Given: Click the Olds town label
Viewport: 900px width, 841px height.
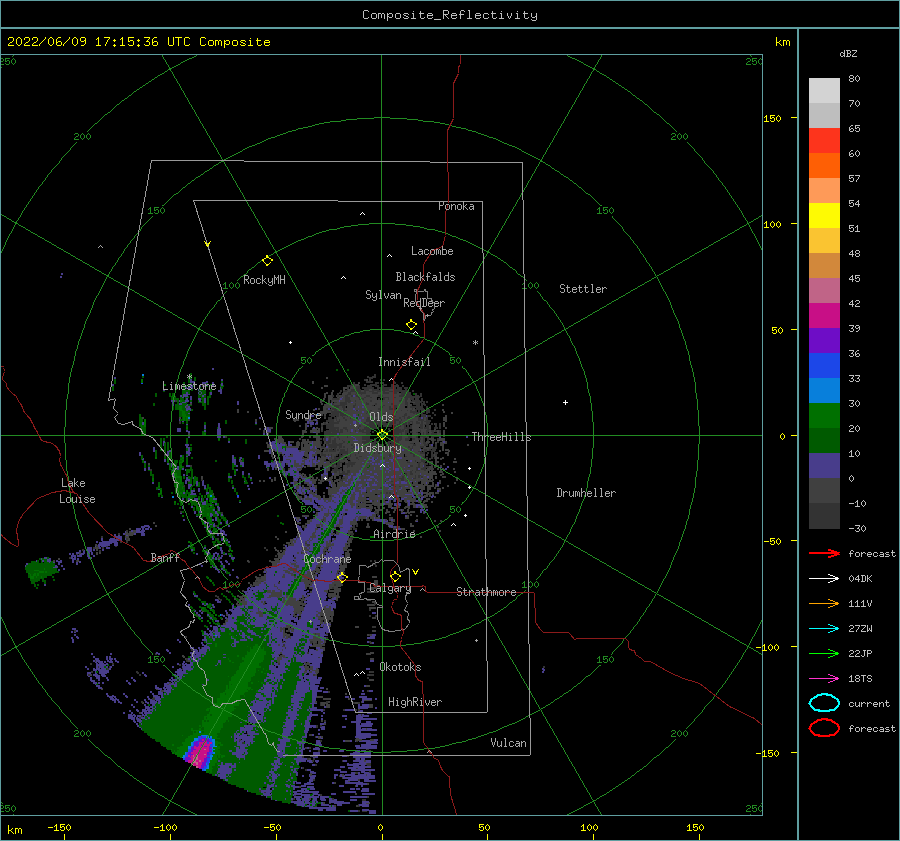Looking at the screenshot, I should (x=381, y=417).
